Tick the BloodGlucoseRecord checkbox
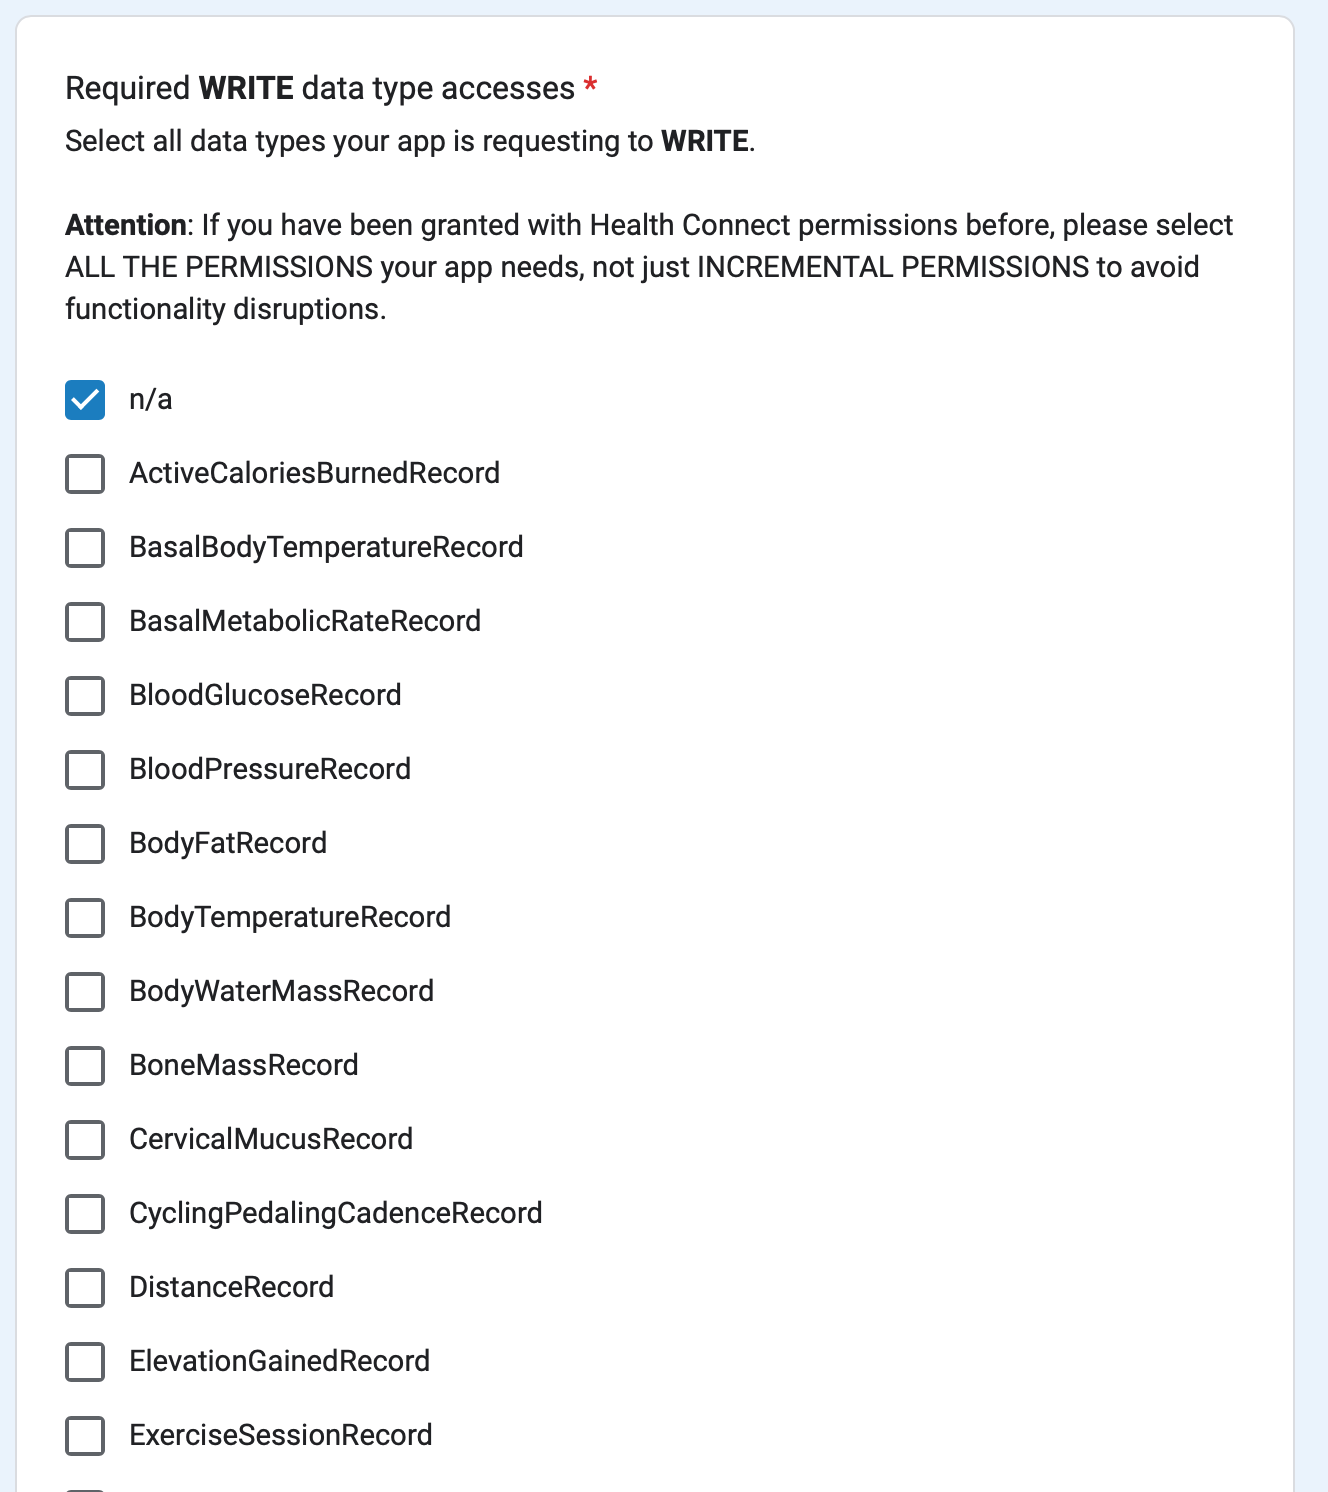The width and height of the screenshot is (1328, 1492). pos(85,696)
